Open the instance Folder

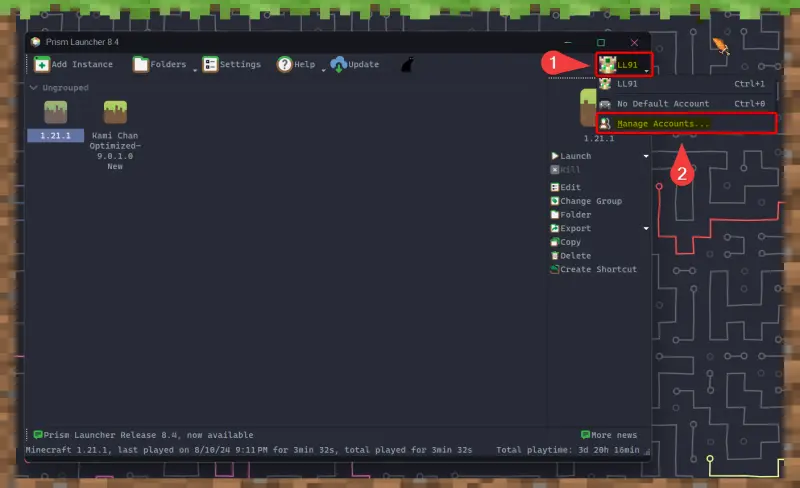[575, 215]
